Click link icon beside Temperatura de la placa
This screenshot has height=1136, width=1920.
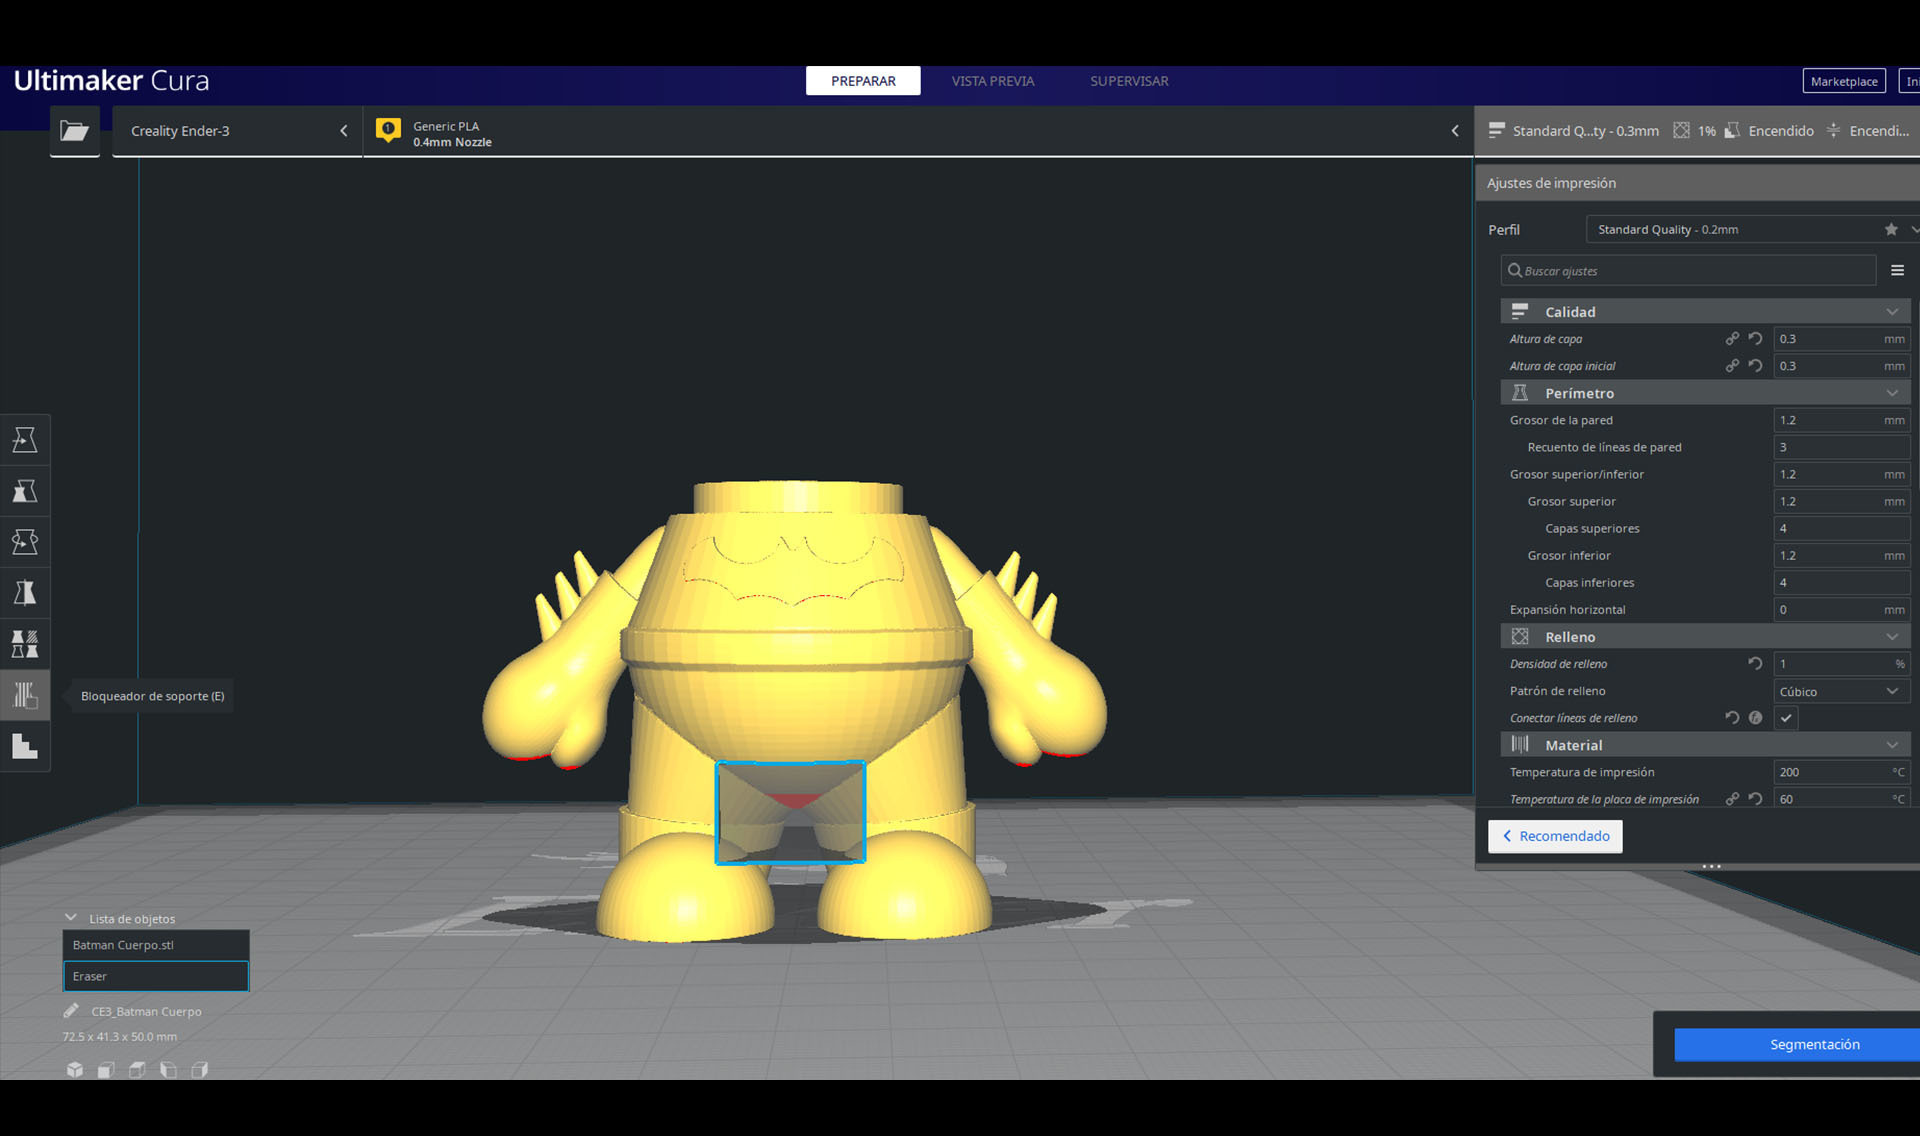pos(1732,799)
